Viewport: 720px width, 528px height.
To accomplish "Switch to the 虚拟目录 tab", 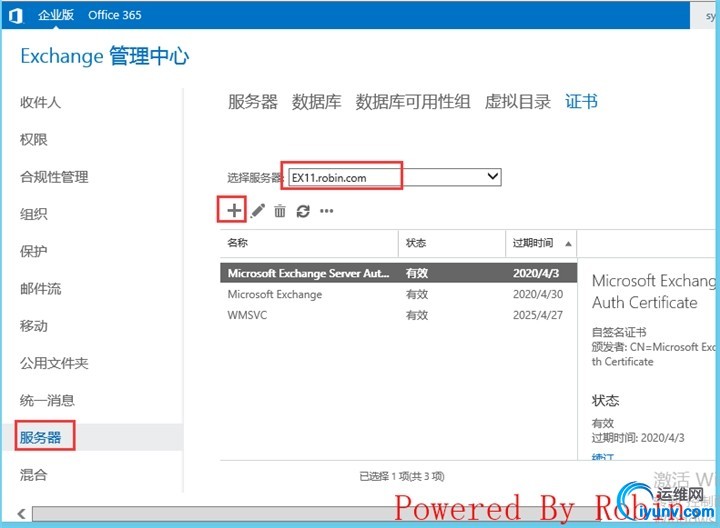I will 518,101.
